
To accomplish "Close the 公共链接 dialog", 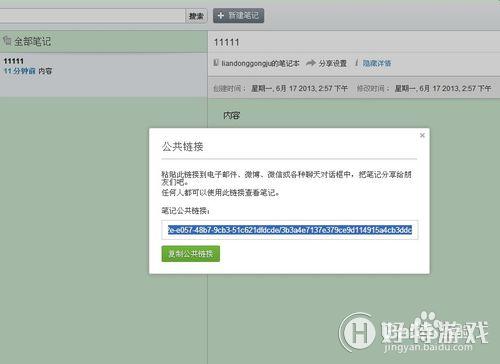I will [x=422, y=135].
